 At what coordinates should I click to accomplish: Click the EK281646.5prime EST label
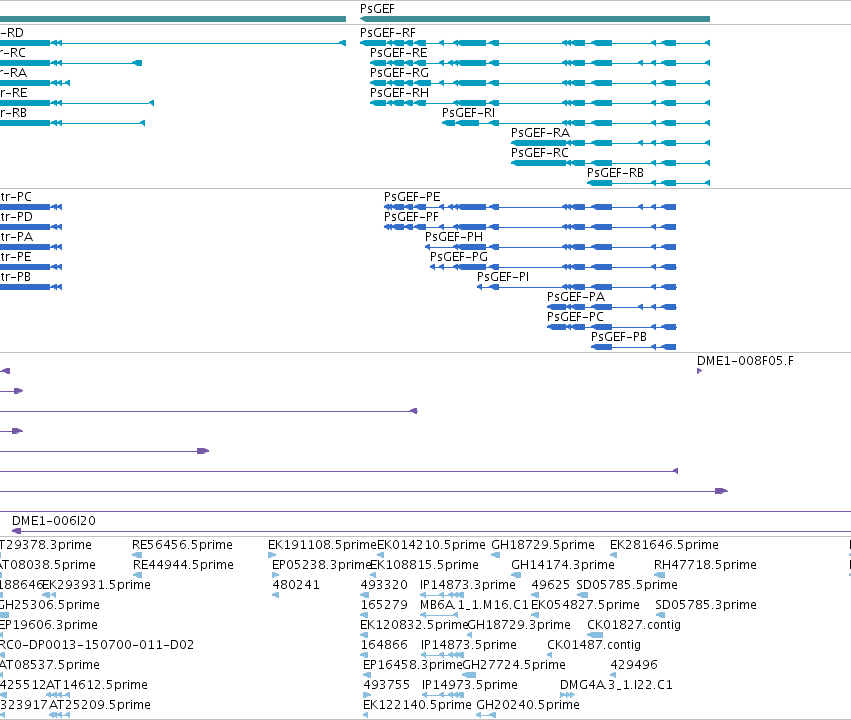pyautogui.click(x=664, y=545)
